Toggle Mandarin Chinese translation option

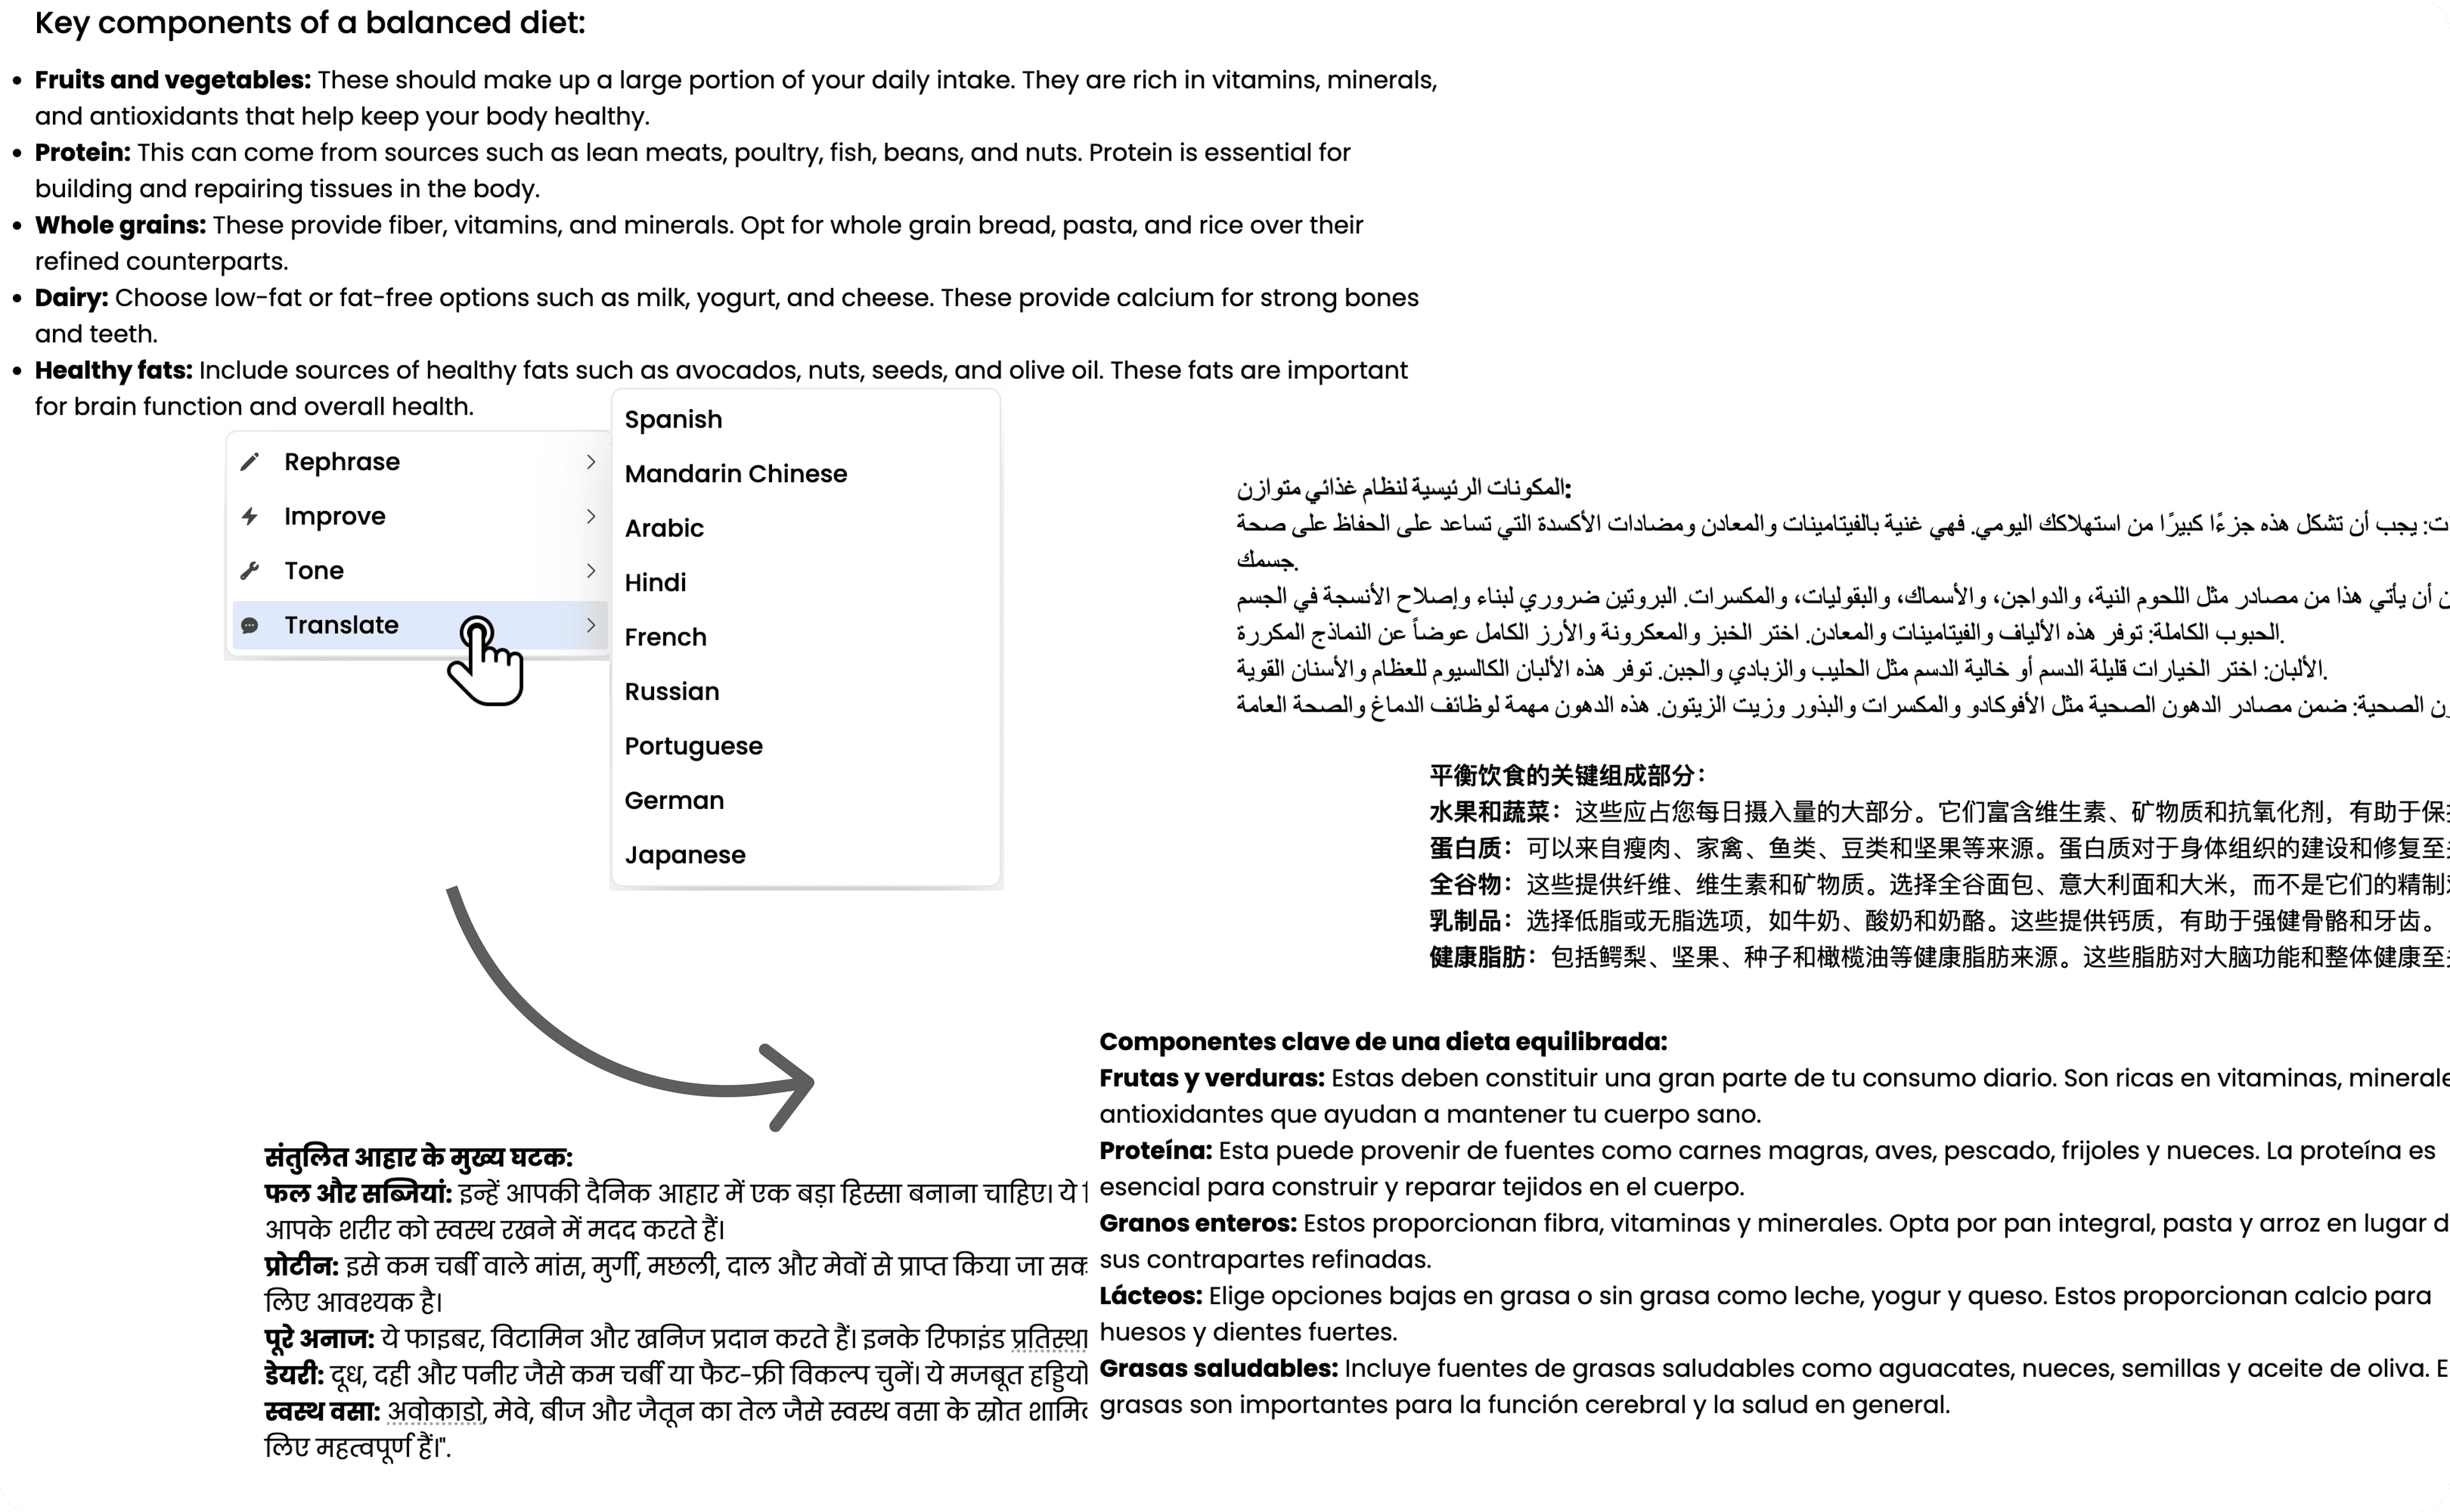(738, 473)
